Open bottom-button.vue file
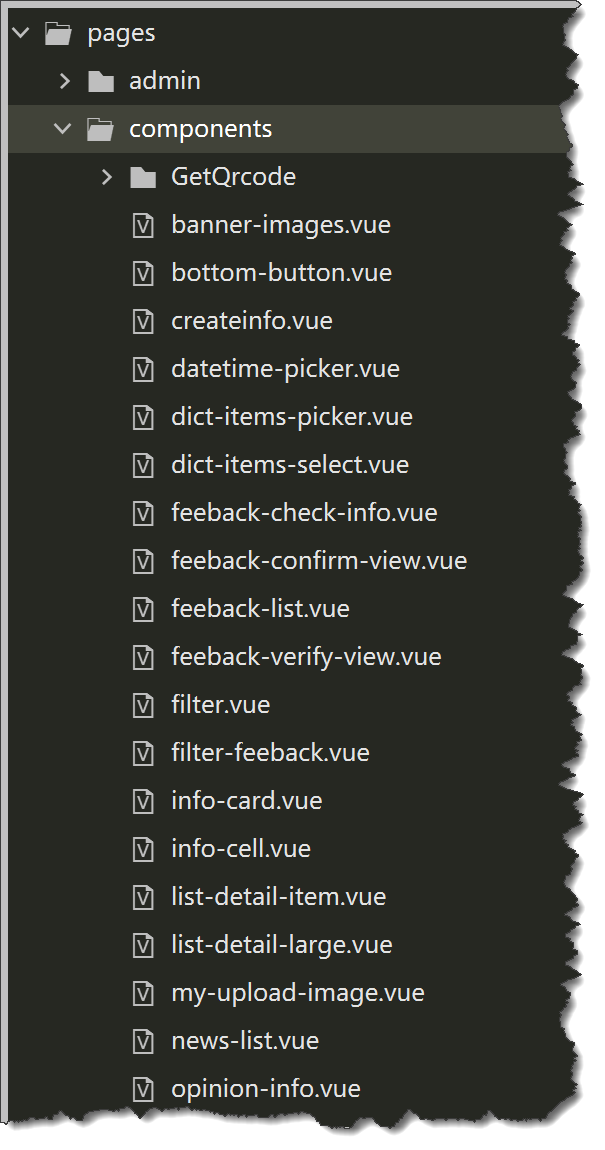This screenshot has height=1150, width=605. [282, 273]
